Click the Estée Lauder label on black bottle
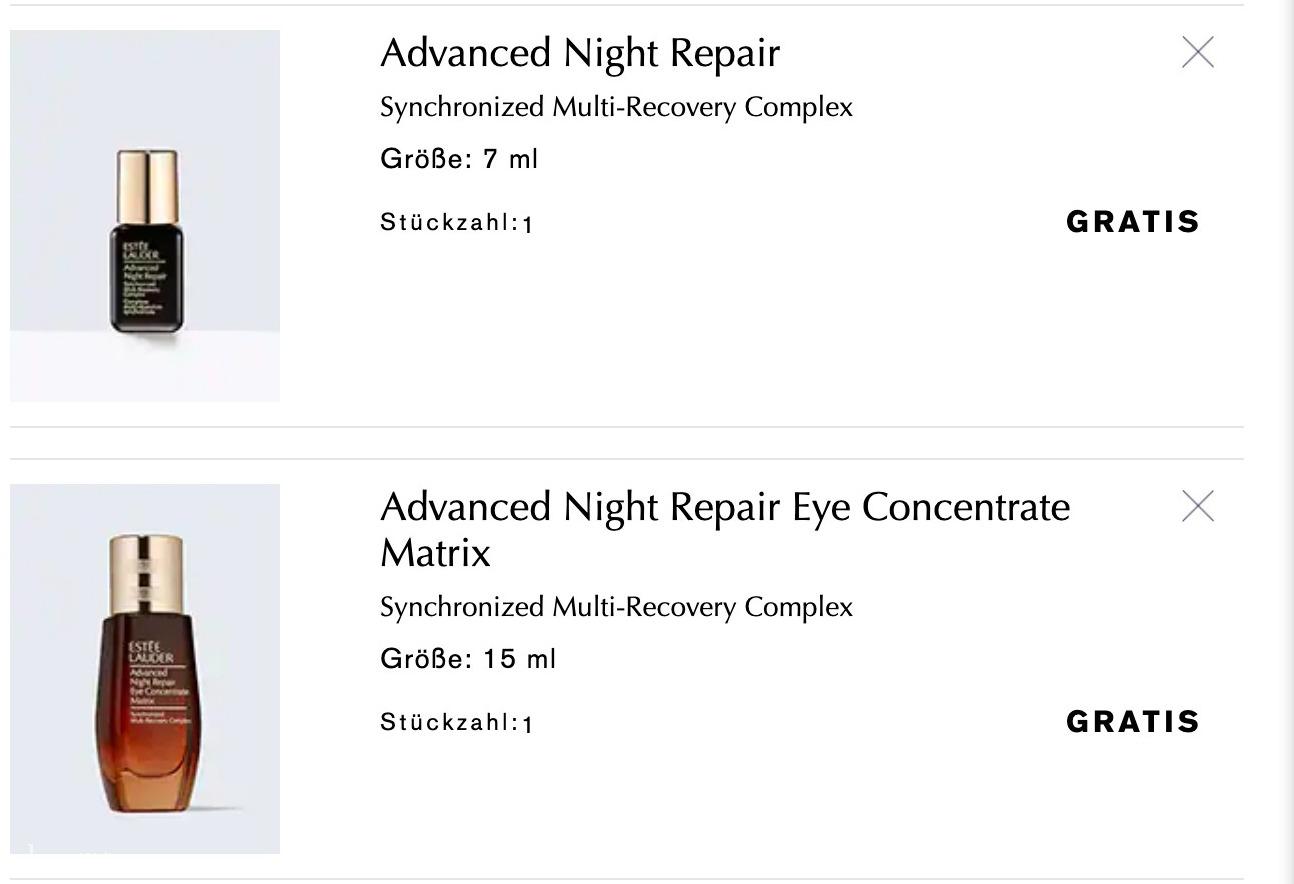The image size is (1294, 884). coord(135,251)
